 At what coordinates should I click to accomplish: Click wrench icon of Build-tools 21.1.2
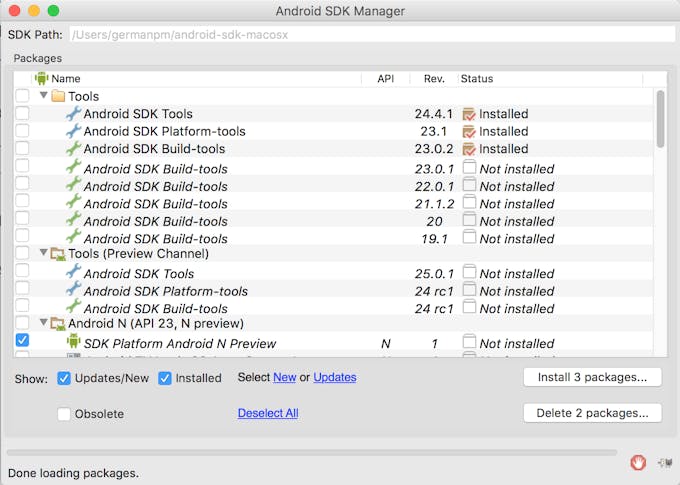73,201
